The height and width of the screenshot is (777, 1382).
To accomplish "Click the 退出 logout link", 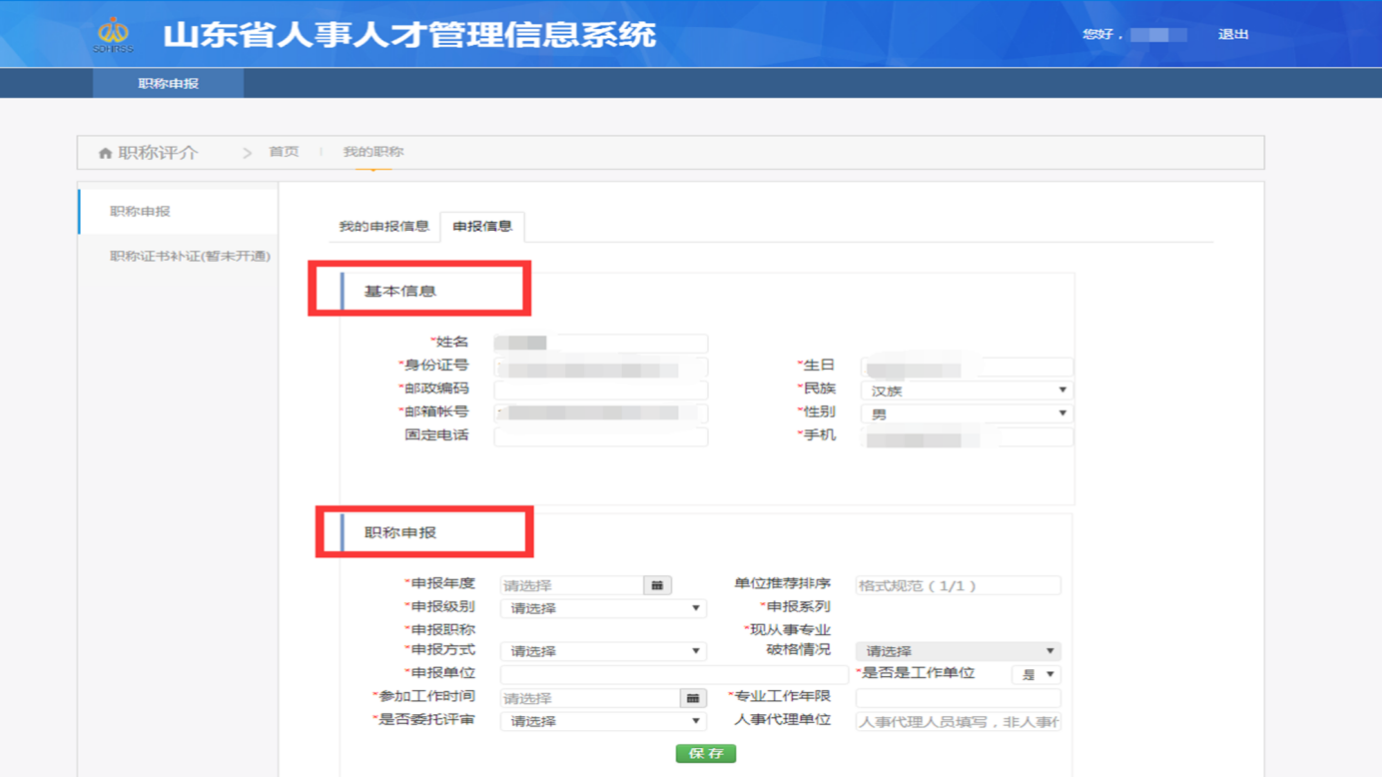I will pos(1233,33).
